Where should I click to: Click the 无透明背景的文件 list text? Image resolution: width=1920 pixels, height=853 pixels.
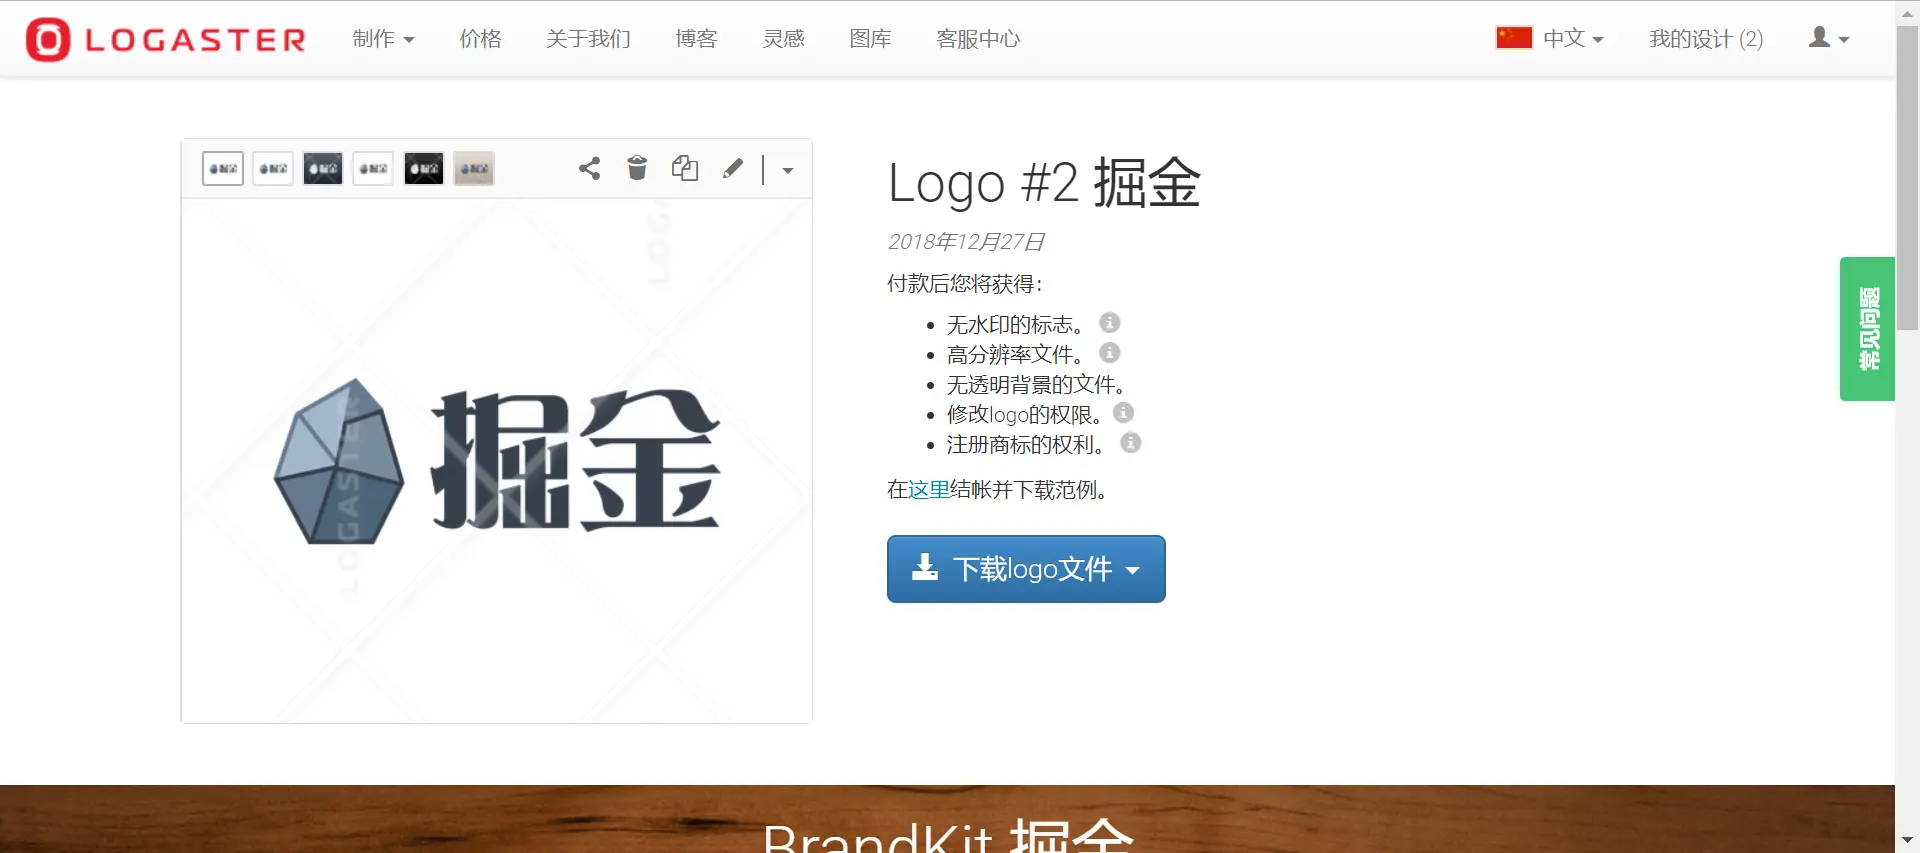tap(1036, 385)
